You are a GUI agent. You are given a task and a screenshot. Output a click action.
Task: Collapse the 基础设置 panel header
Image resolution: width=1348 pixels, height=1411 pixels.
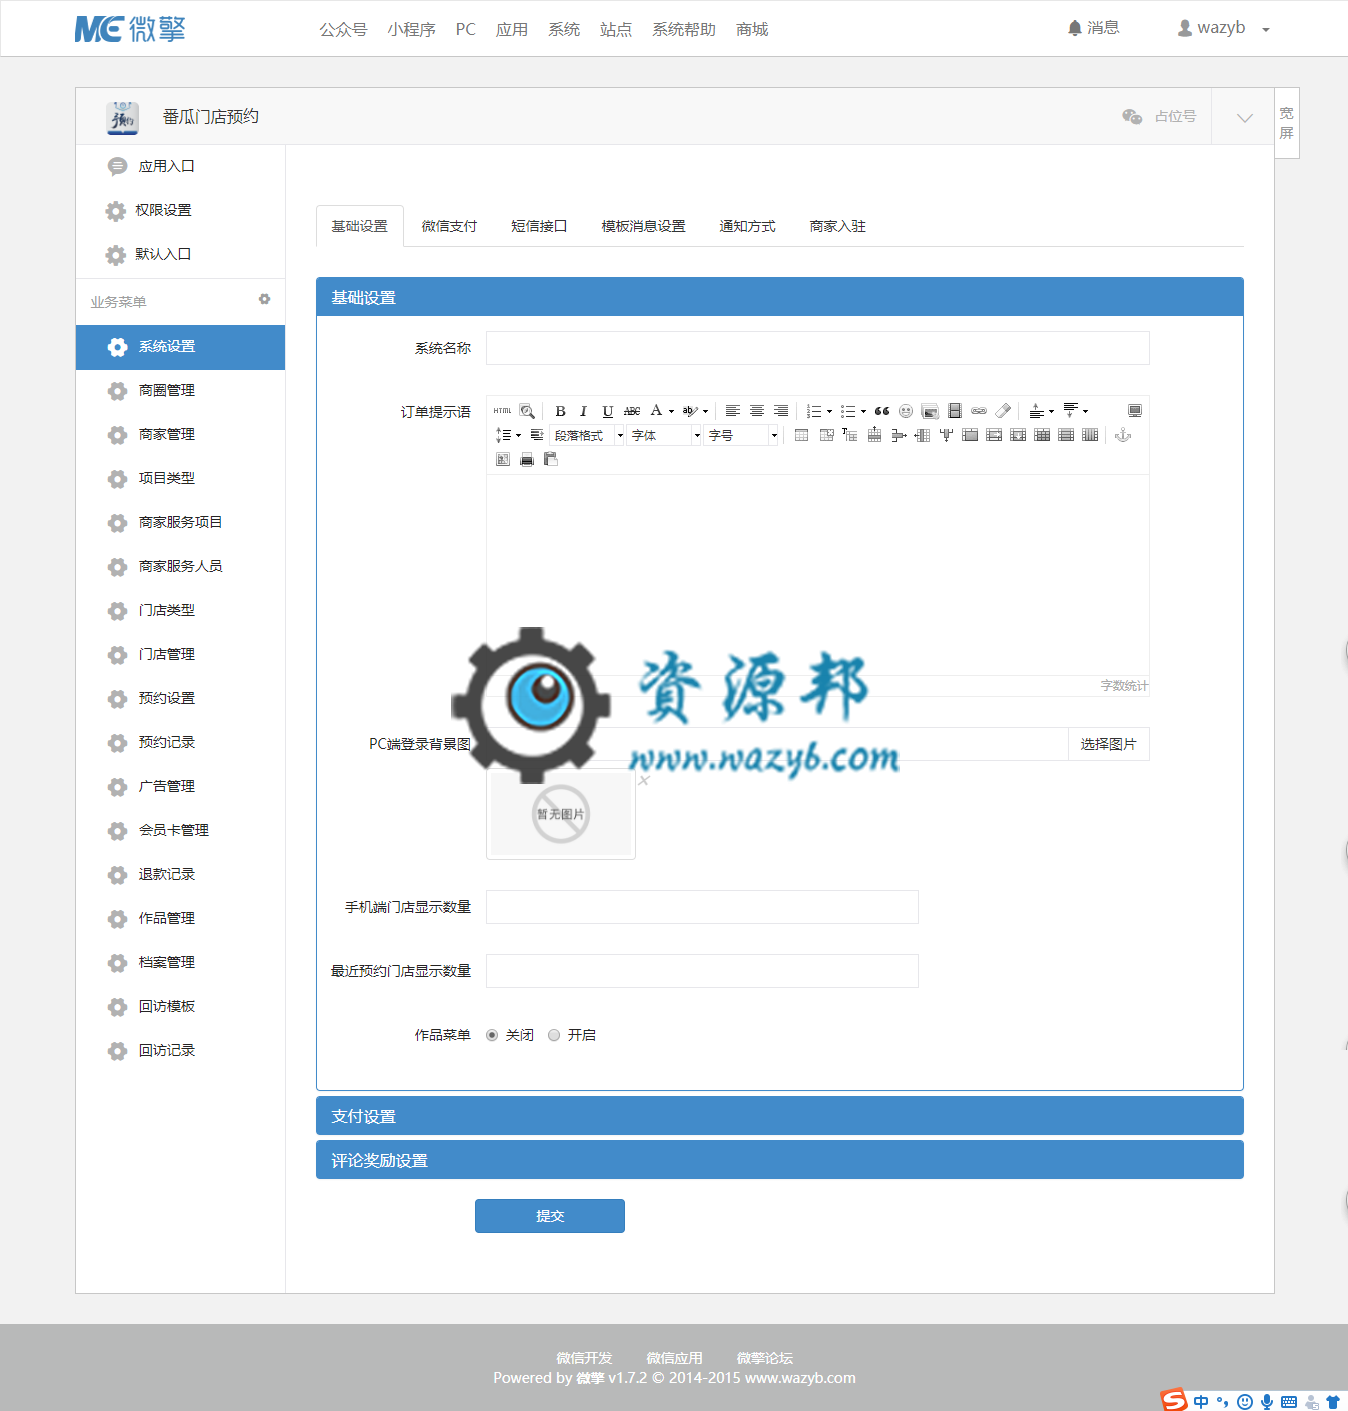click(x=780, y=297)
